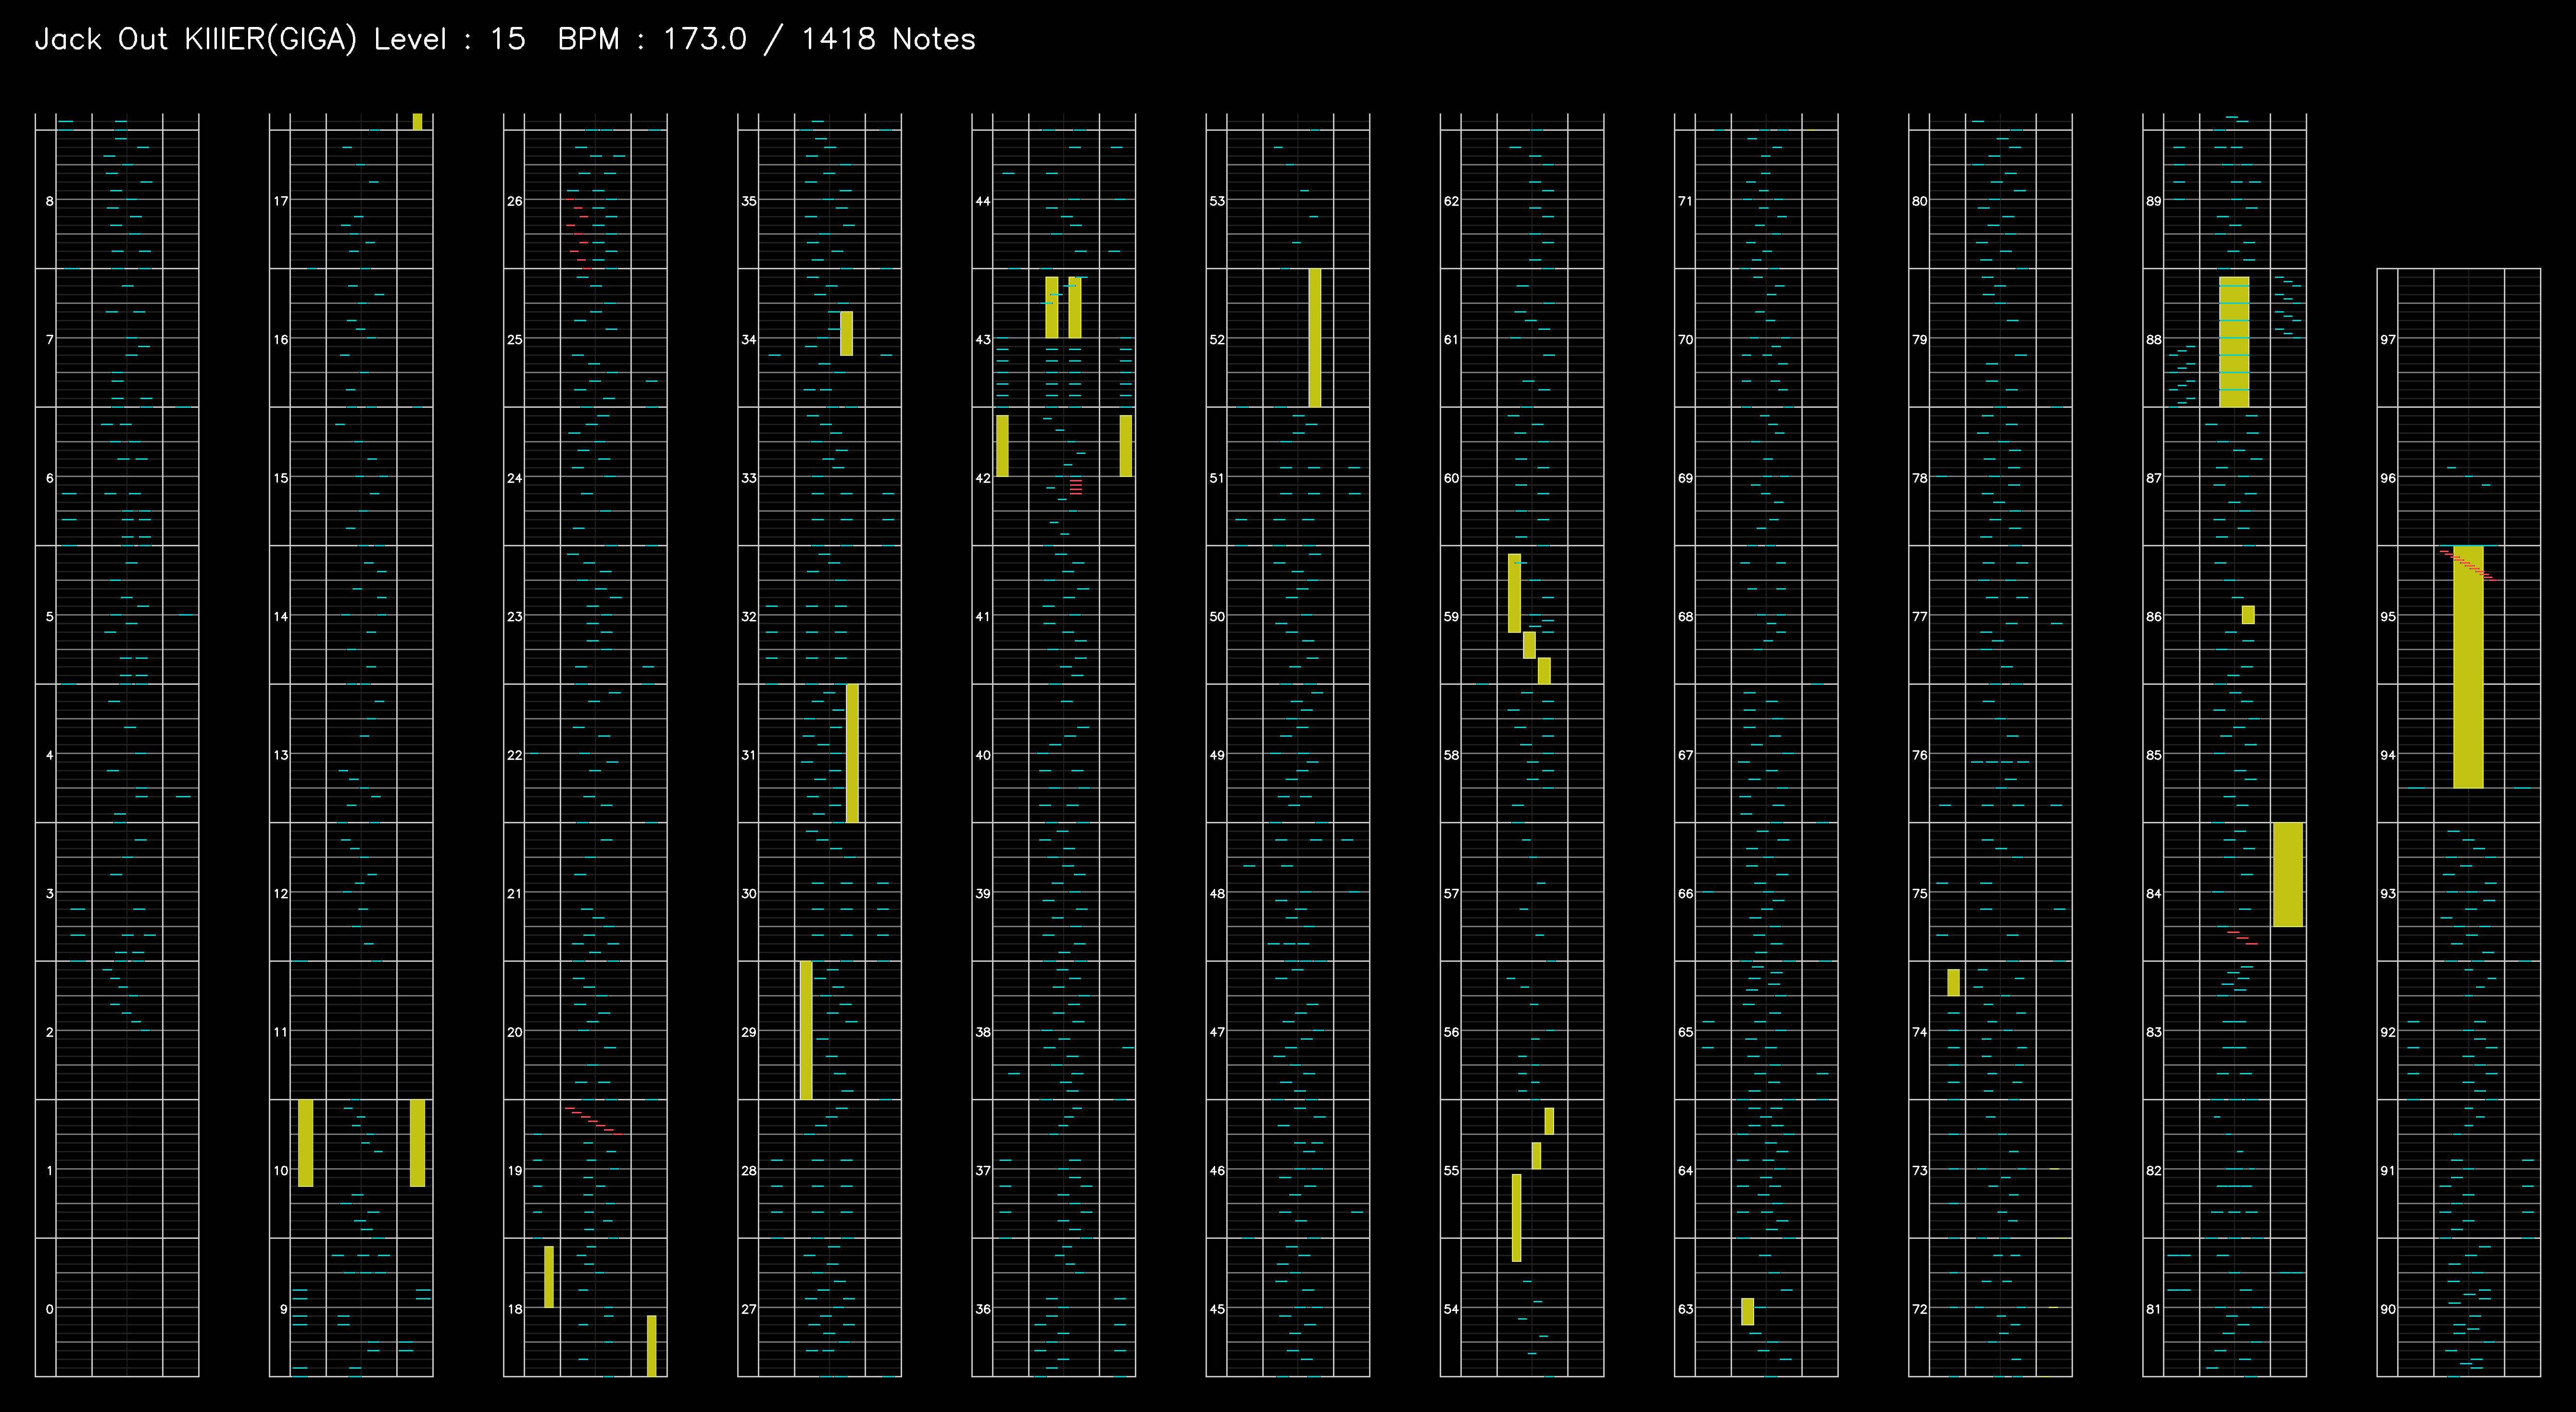The image size is (2576, 1412).
Task: Click the left yellow long note in measure 10
Action: pyautogui.click(x=306, y=1143)
